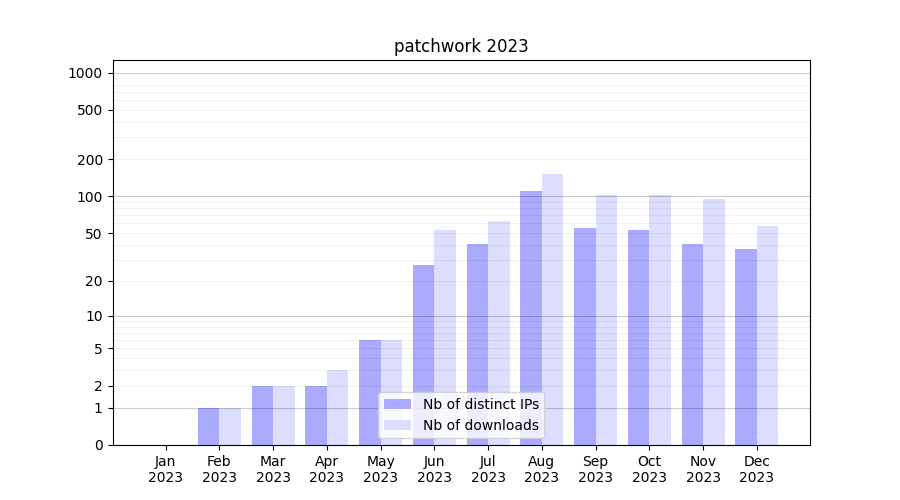Pick the Nov 2023 downloads bar
The width and height of the screenshot is (900, 500).
[714, 322]
